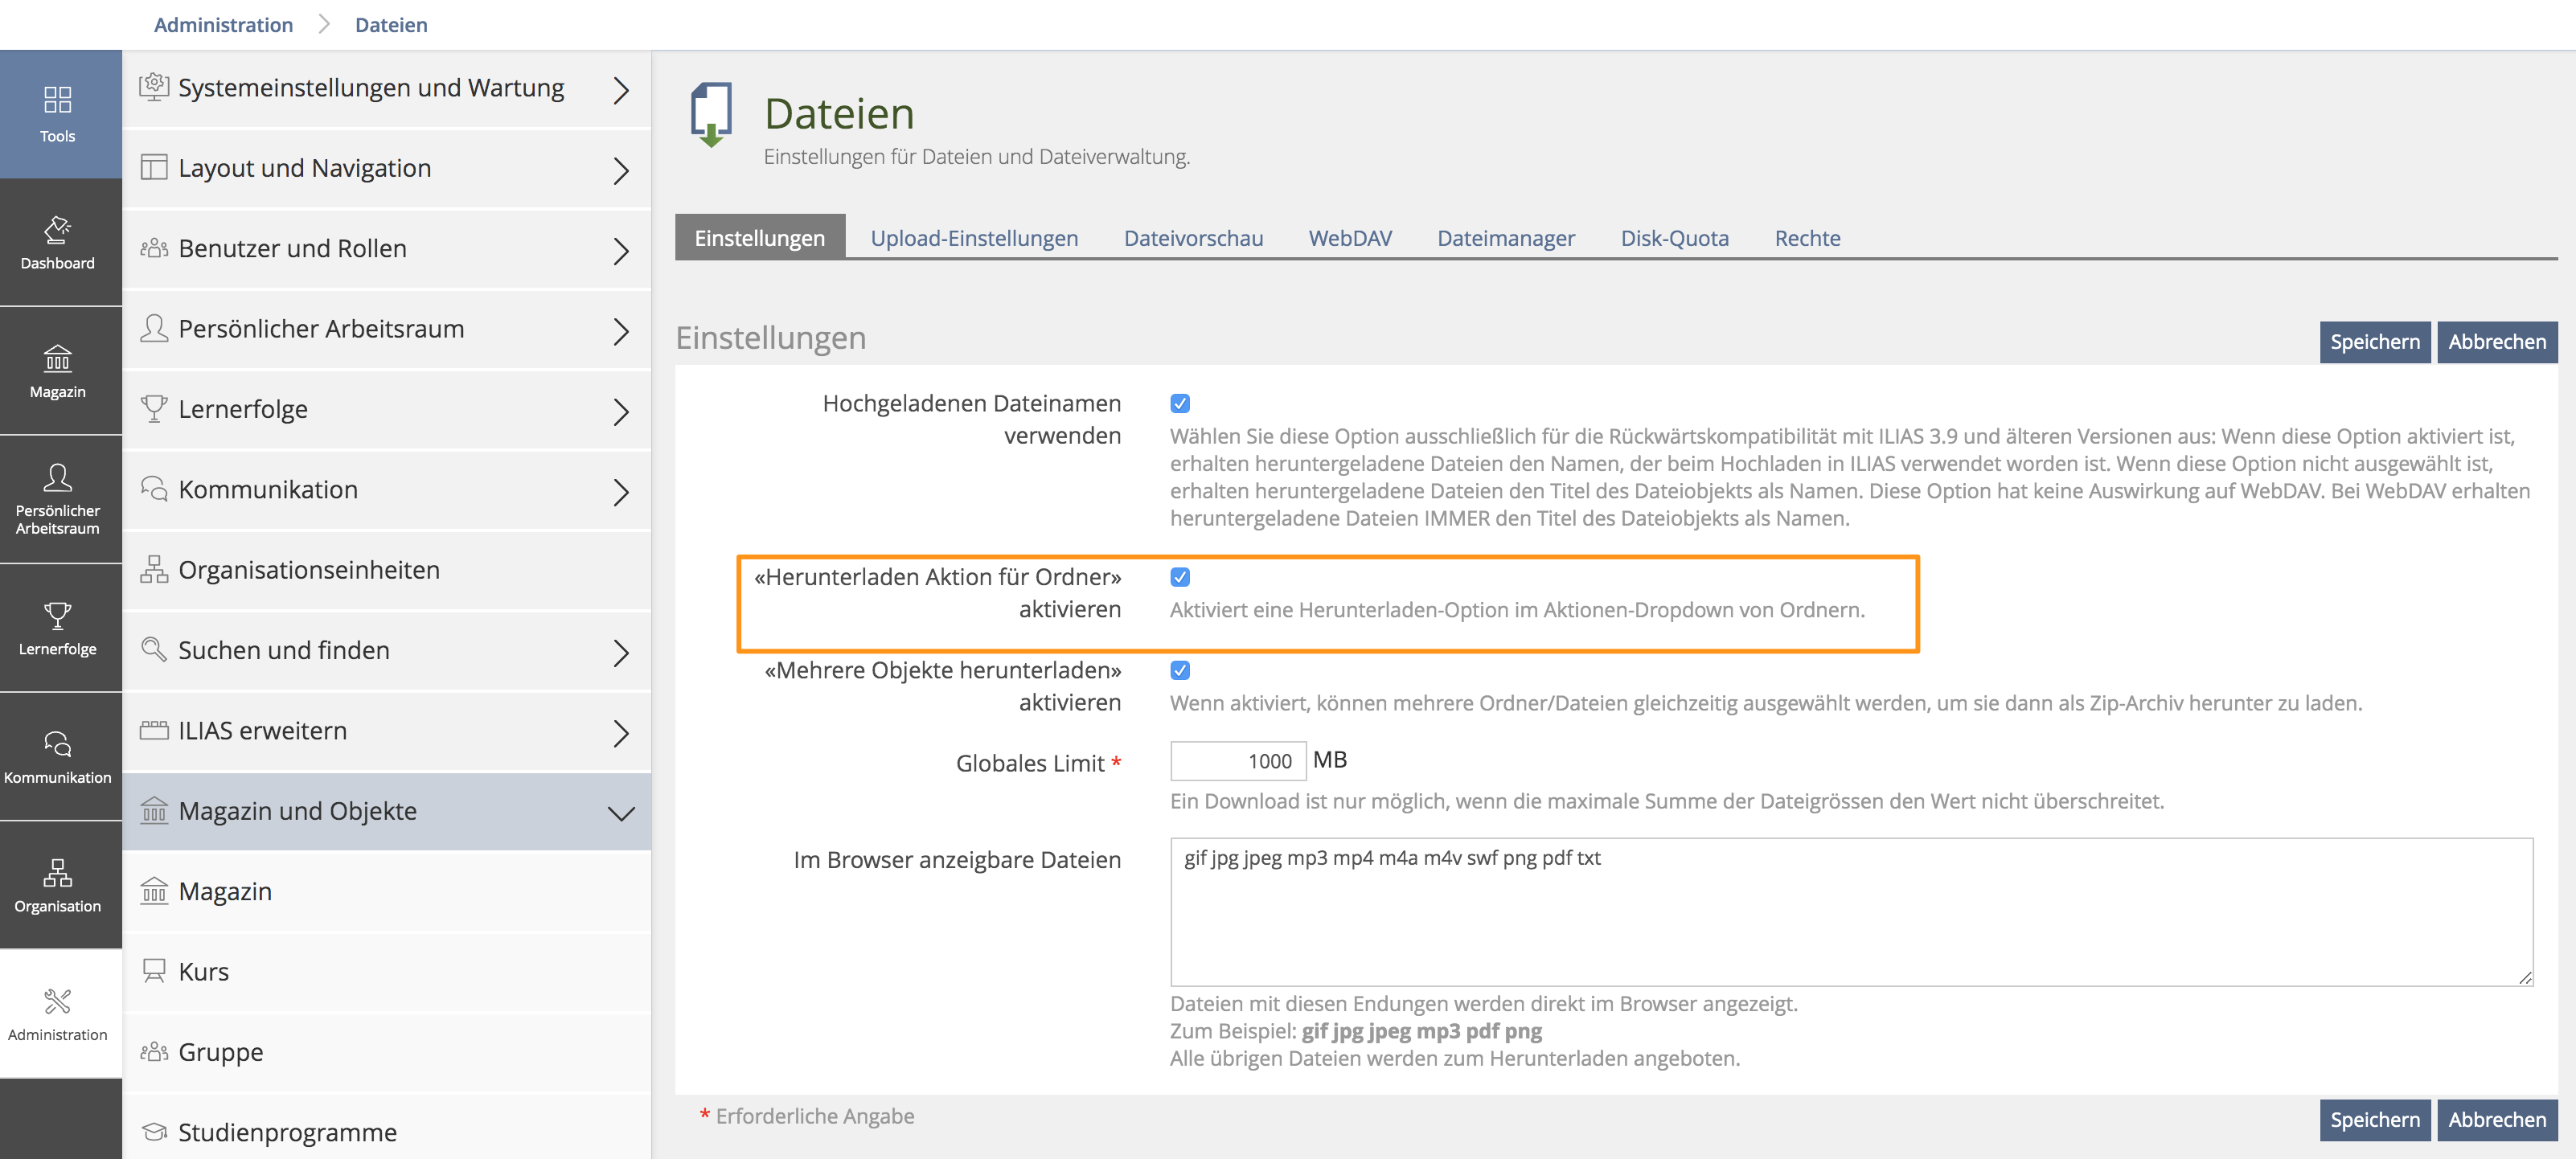Disable Mehrere Objekte herunterladen checkbox
This screenshot has width=2576, height=1159.
pos(1180,670)
